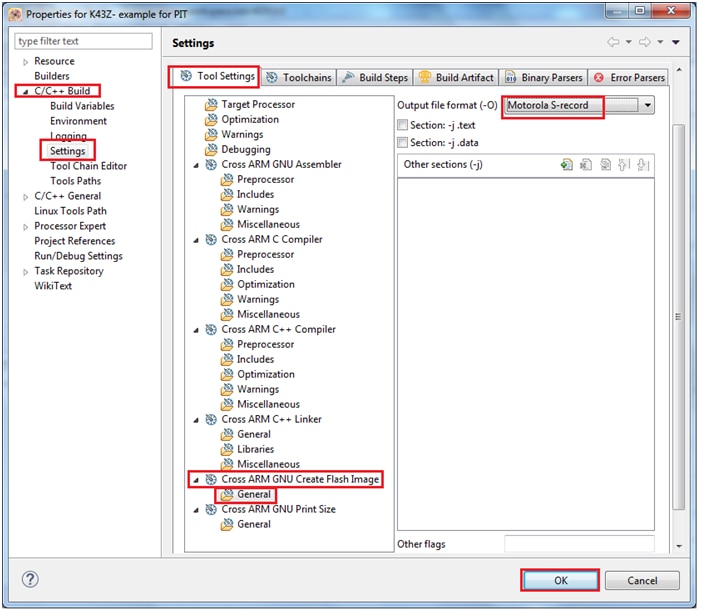The width and height of the screenshot is (701, 612).
Task: Click the help question mark icon
Action: pyautogui.click(x=30, y=579)
